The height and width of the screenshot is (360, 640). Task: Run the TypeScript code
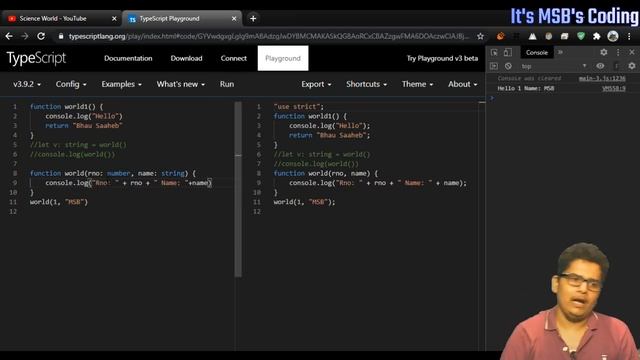pos(227,84)
